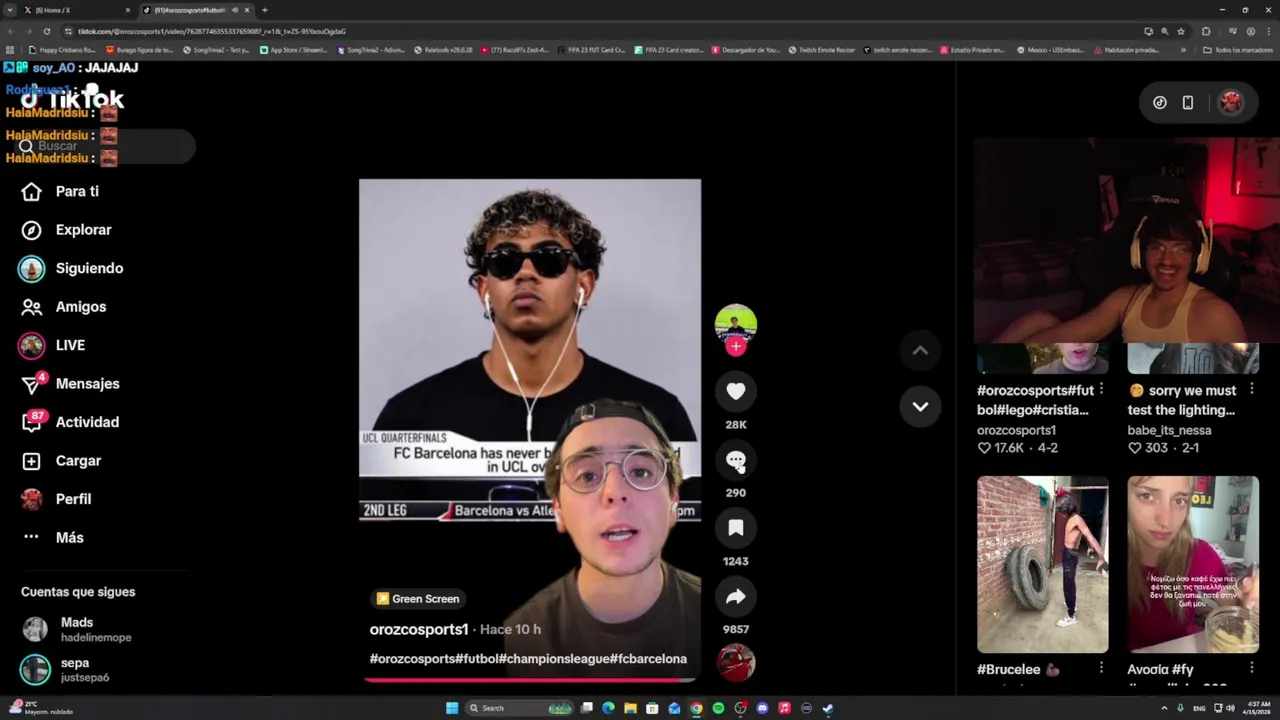Image resolution: width=1280 pixels, height=720 pixels.
Task: Open the spinning sound disc icon
Action: [736, 663]
